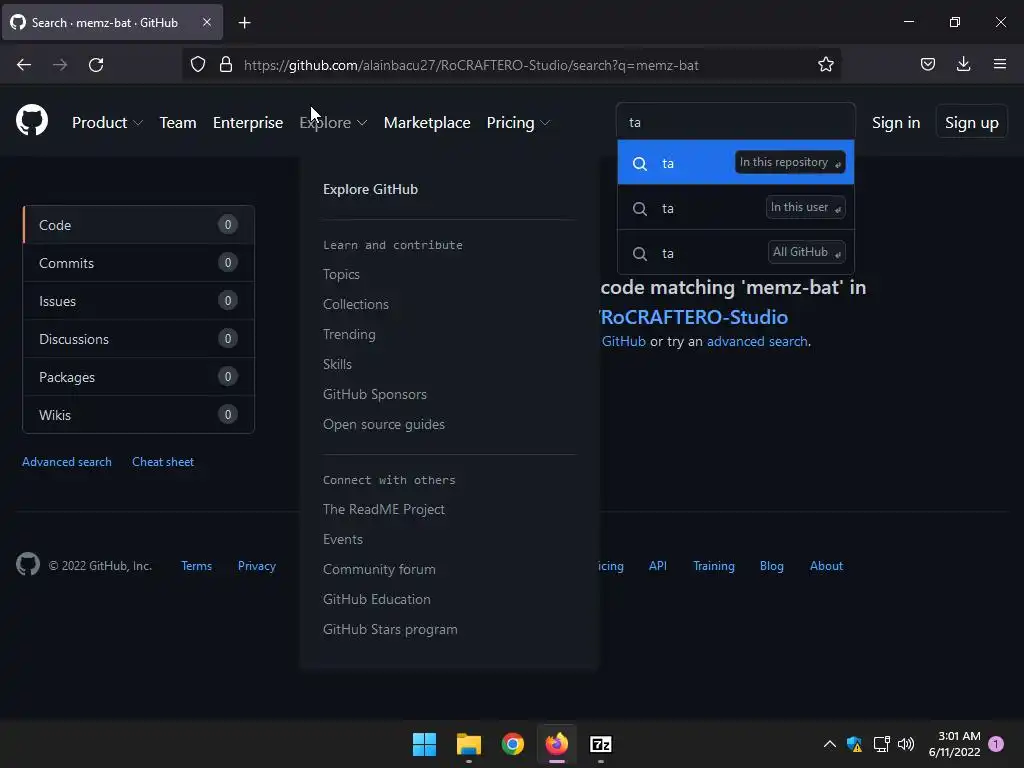Open Explore GitHub menu heading

(x=370, y=189)
